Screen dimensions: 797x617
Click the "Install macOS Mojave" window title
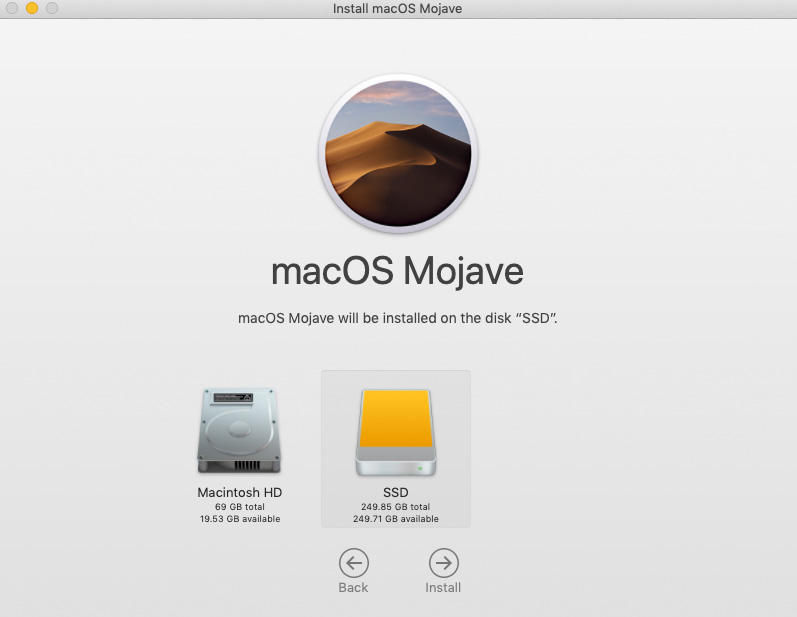click(x=397, y=9)
